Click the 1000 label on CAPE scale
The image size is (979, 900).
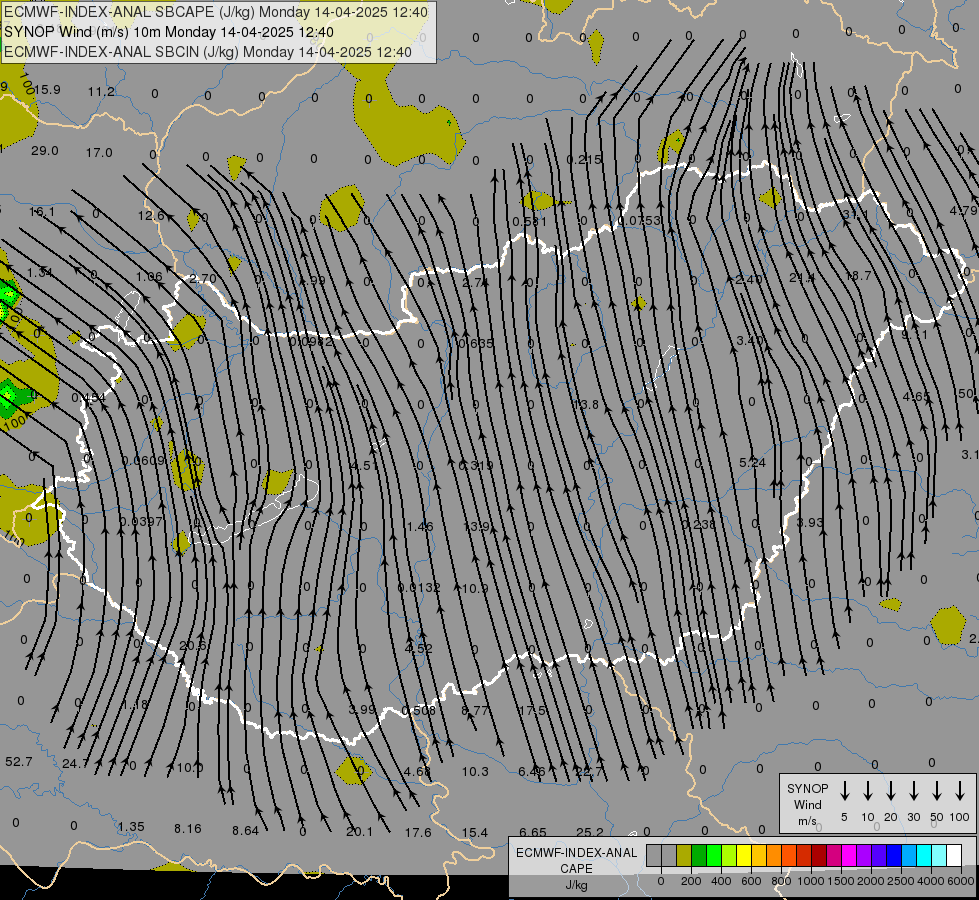click(x=810, y=881)
